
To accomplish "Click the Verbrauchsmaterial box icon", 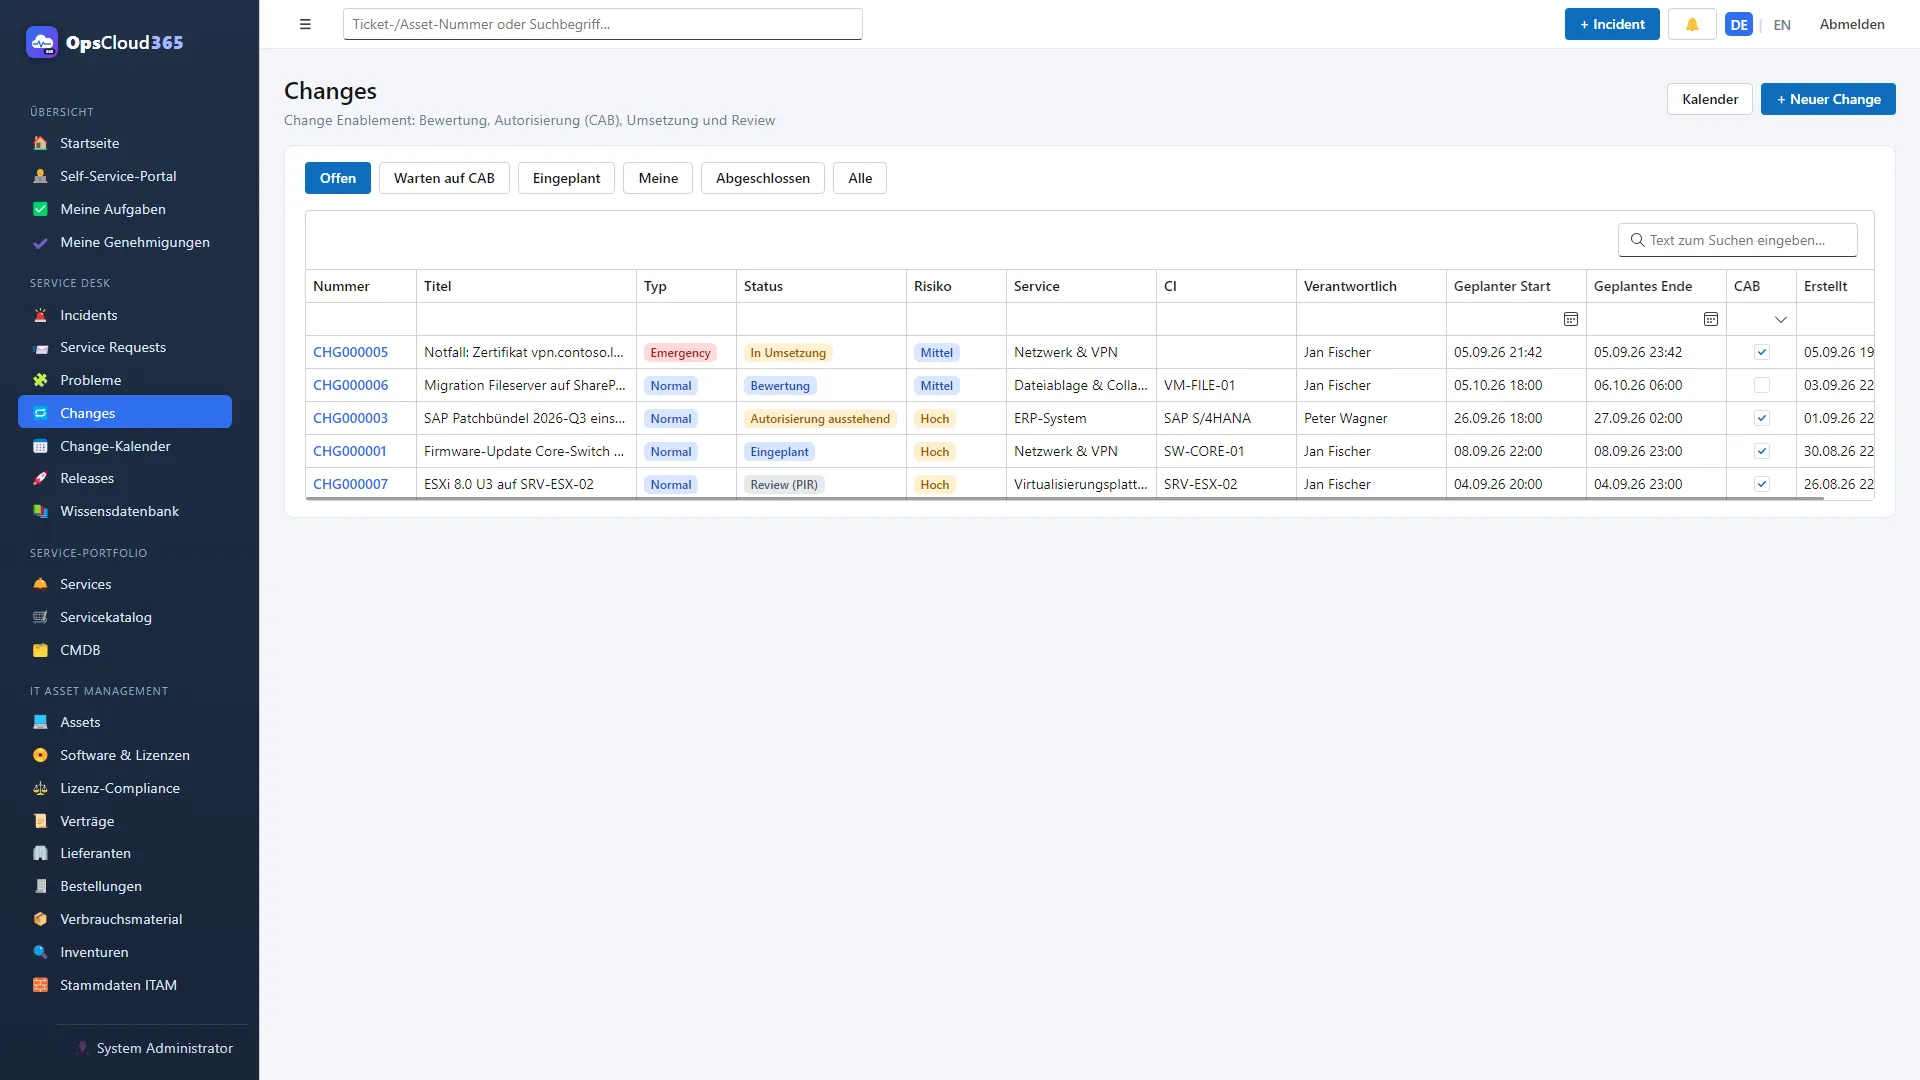I will [40, 919].
